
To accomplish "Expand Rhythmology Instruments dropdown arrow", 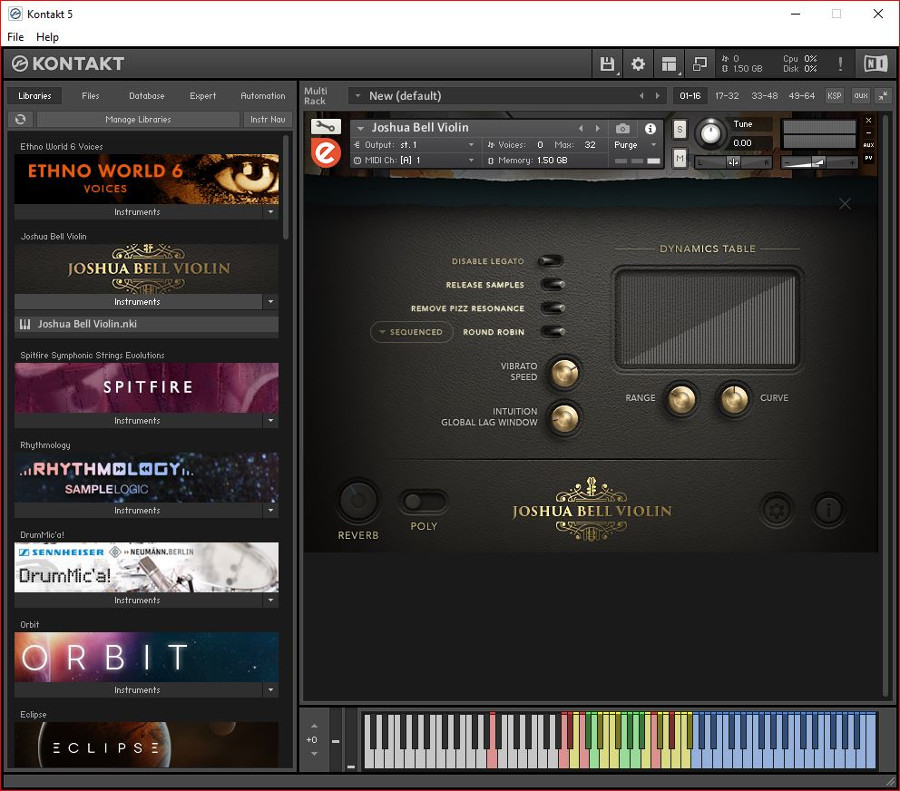I will pyautogui.click(x=271, y=510).
